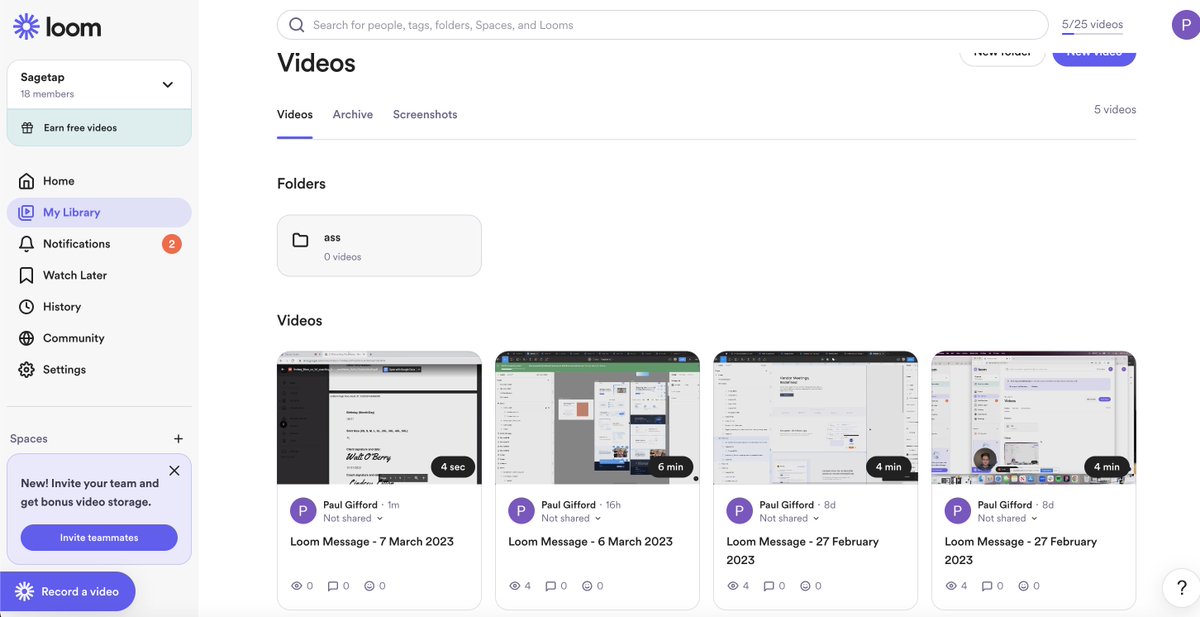
Task: Click the reactions smiley on 7 March video
Action: click(369, 586)
